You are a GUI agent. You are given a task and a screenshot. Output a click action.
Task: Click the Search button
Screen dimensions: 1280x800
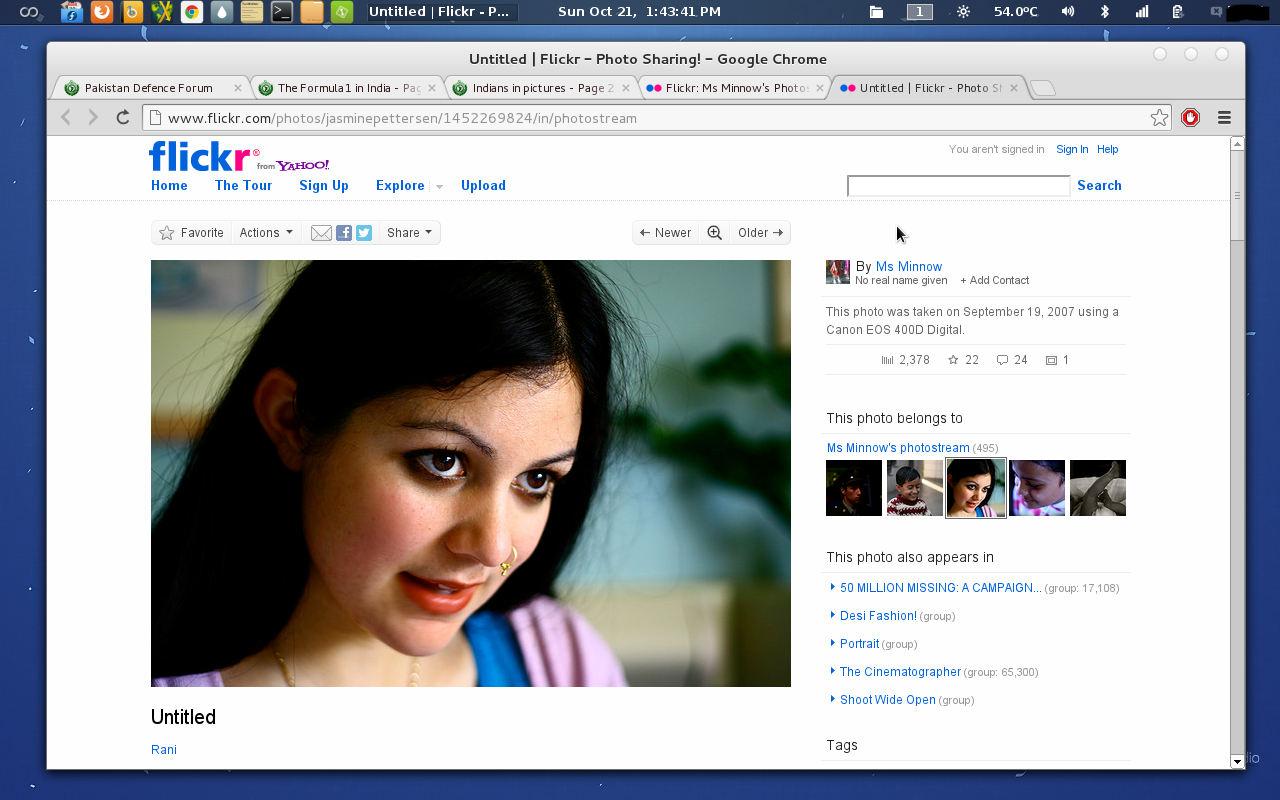(x=1099, y=185)
